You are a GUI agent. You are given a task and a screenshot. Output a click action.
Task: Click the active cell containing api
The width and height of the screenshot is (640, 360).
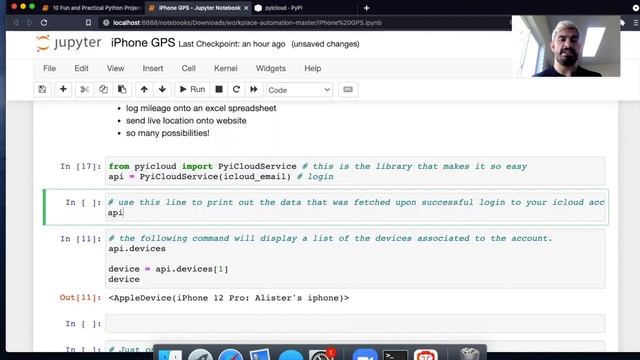355,207
